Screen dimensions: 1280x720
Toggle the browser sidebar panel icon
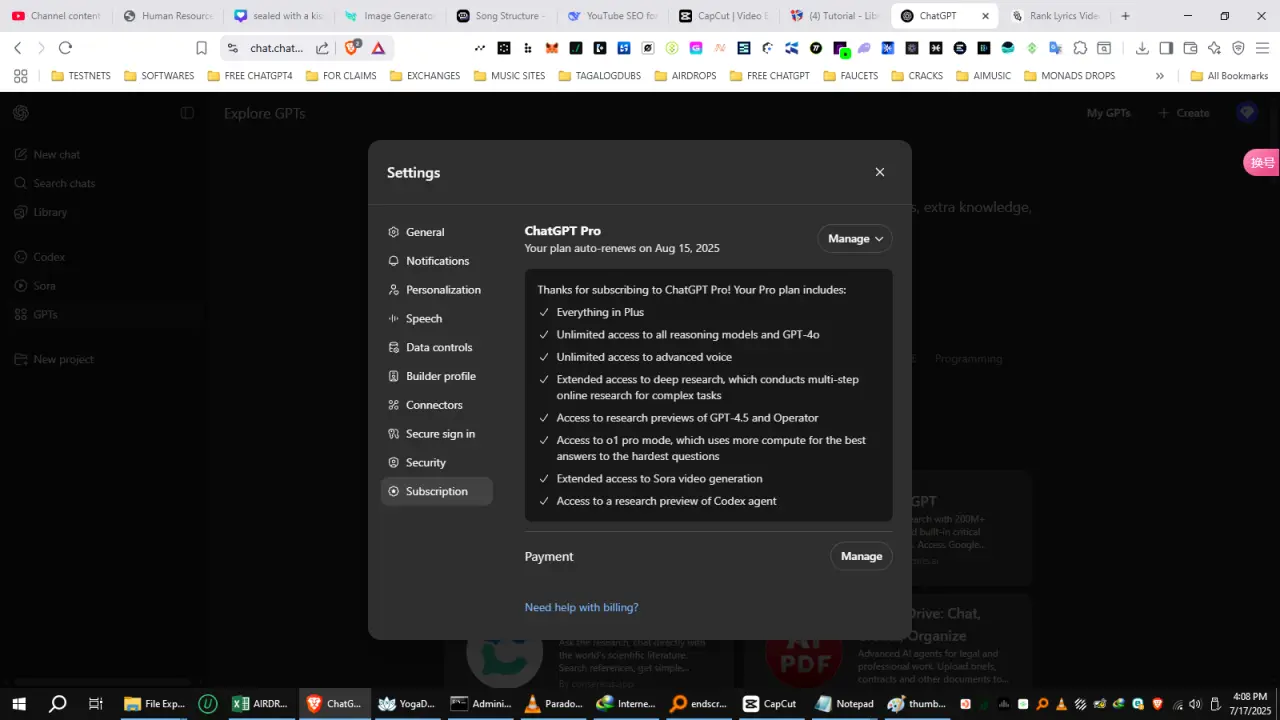point(1166,48)
